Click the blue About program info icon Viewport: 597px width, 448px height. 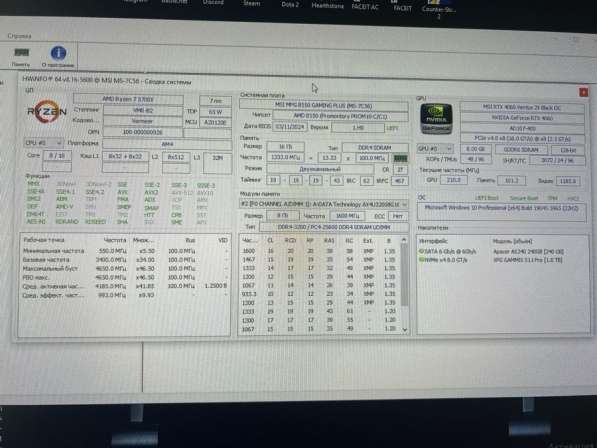[x=58, y=53]
